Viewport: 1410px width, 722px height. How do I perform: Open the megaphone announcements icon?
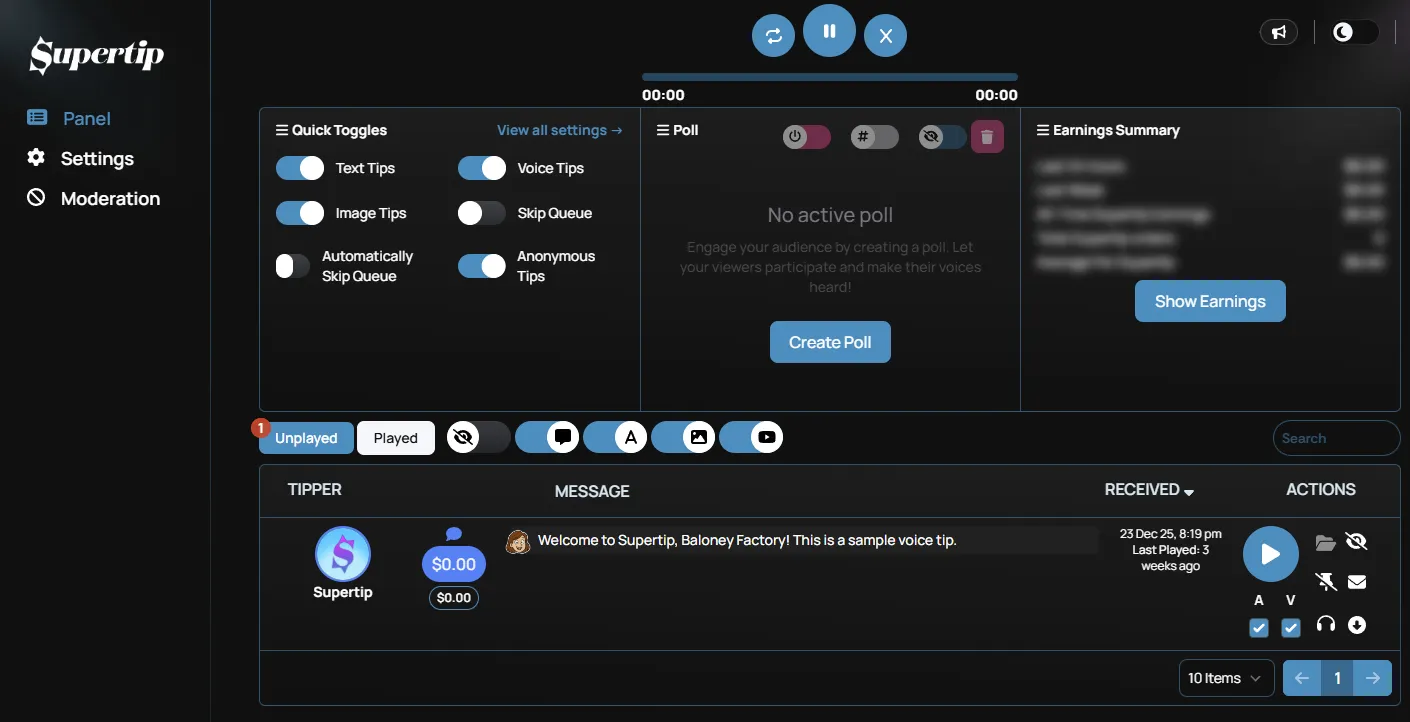tap(1279, 32)
